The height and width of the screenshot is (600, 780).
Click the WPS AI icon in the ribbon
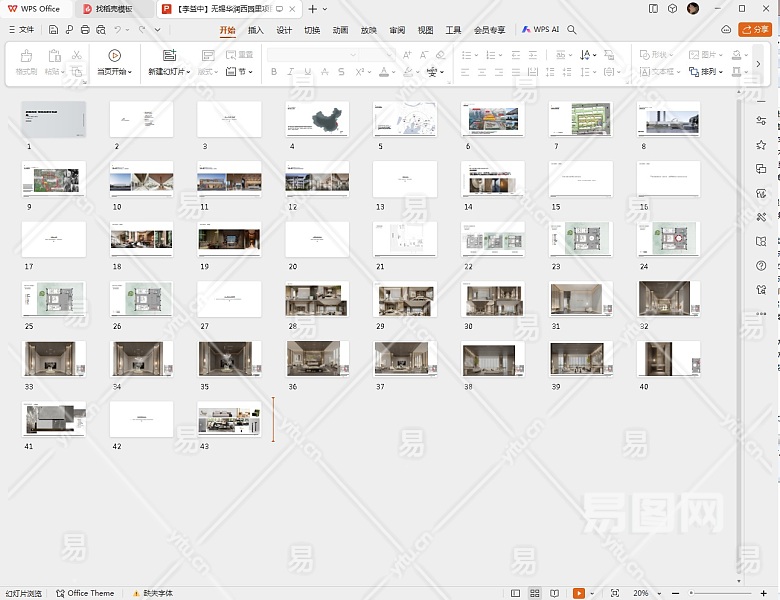[527, 30]
